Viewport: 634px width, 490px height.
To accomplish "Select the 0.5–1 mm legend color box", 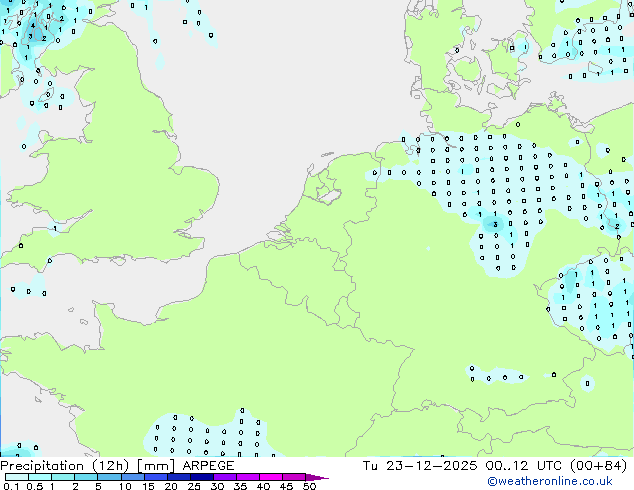I will click(40, 477).
